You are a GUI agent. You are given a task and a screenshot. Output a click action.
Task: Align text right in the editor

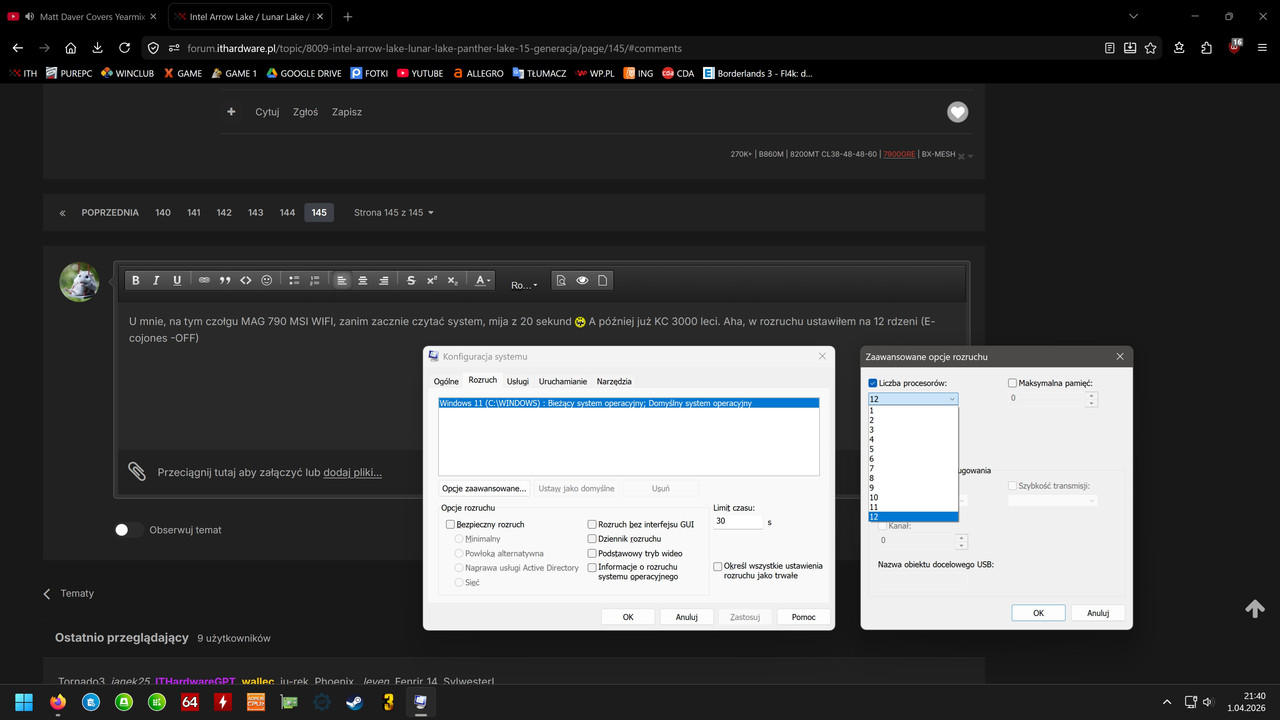(x=384, y=281)
